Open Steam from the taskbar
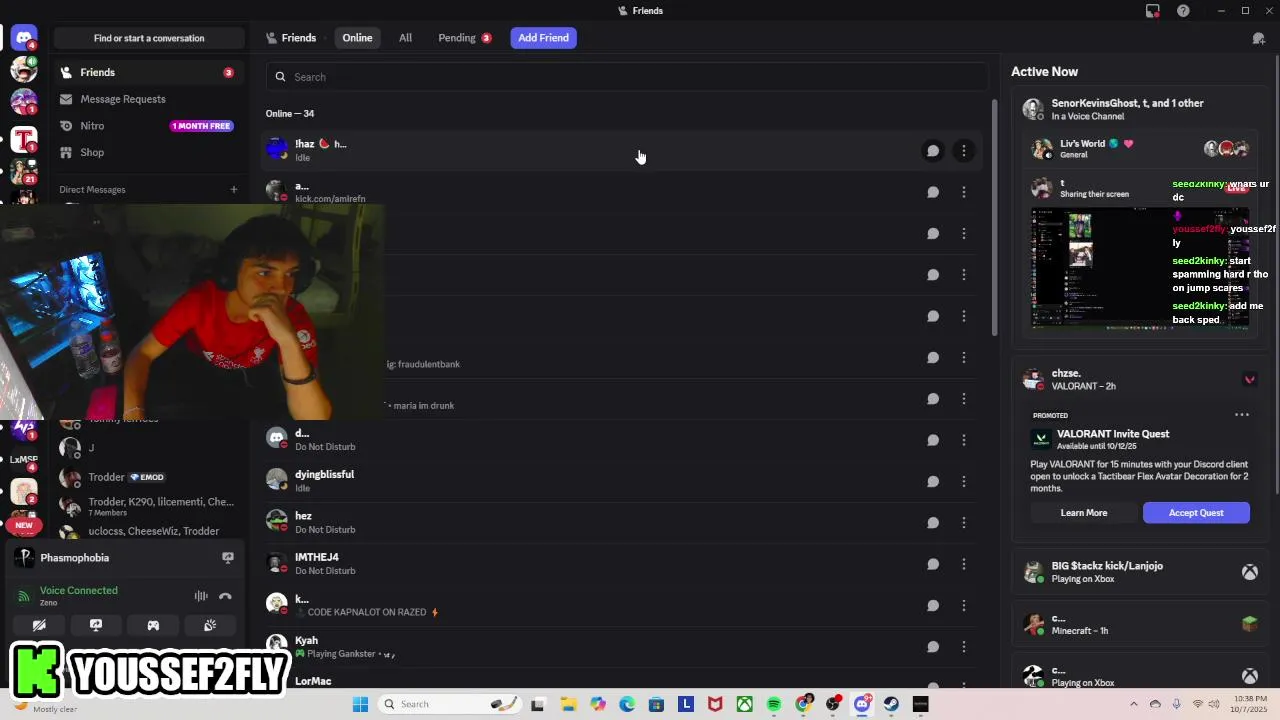 click(x=891, y=704)
